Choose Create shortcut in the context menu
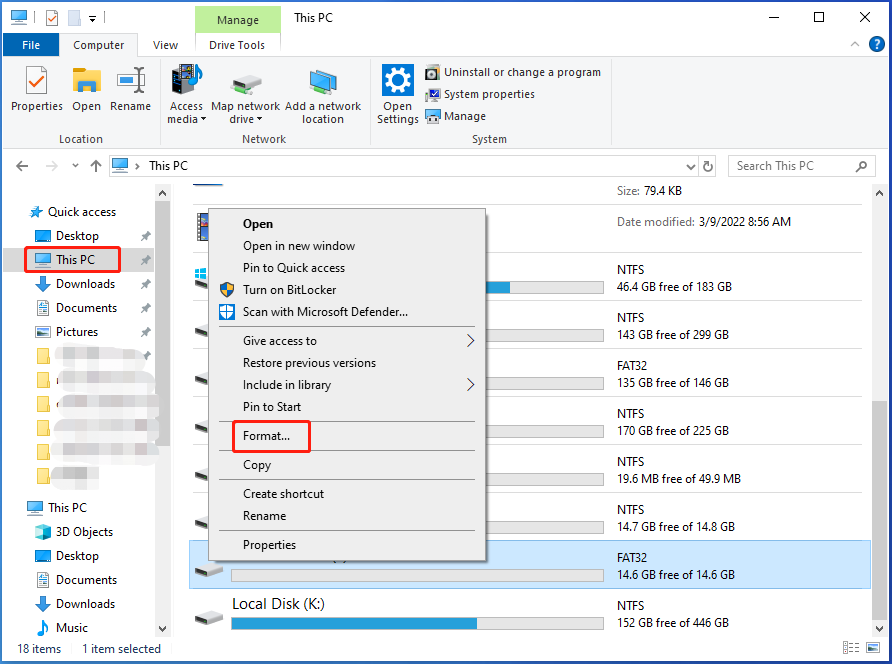This screenshot has width=892, height=664. pos(347,494)
